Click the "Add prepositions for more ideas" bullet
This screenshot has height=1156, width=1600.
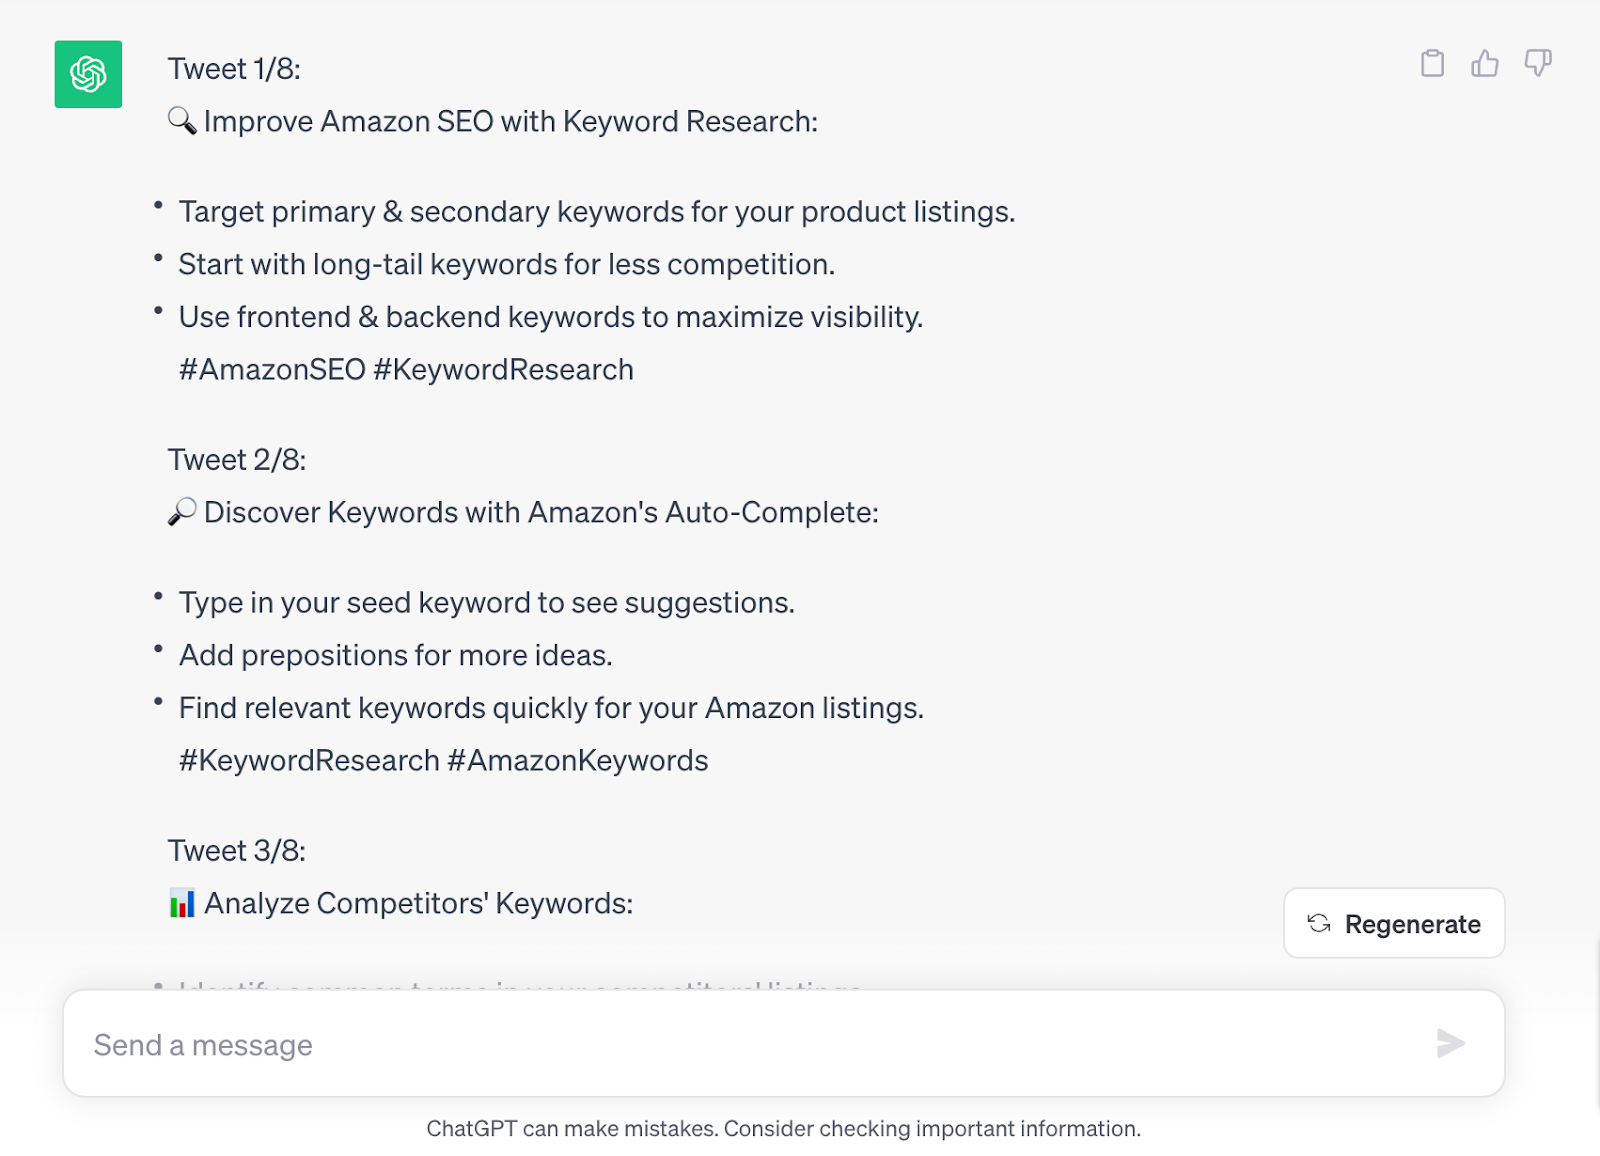395,656
